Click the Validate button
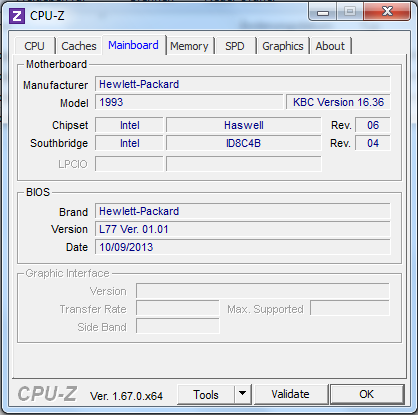This screenshot has height=415, width=418. [290, 394]
